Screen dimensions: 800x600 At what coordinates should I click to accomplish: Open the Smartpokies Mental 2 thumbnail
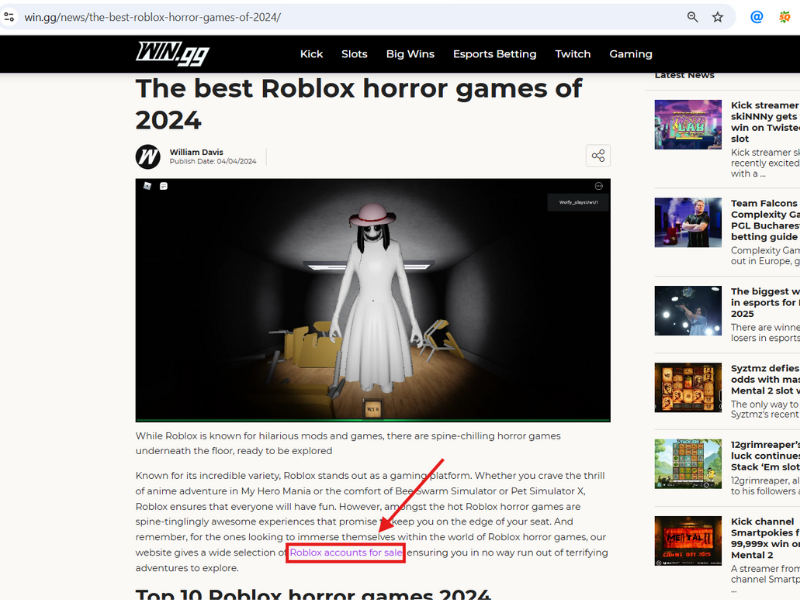pyautogui.click(x=688, y=541)
